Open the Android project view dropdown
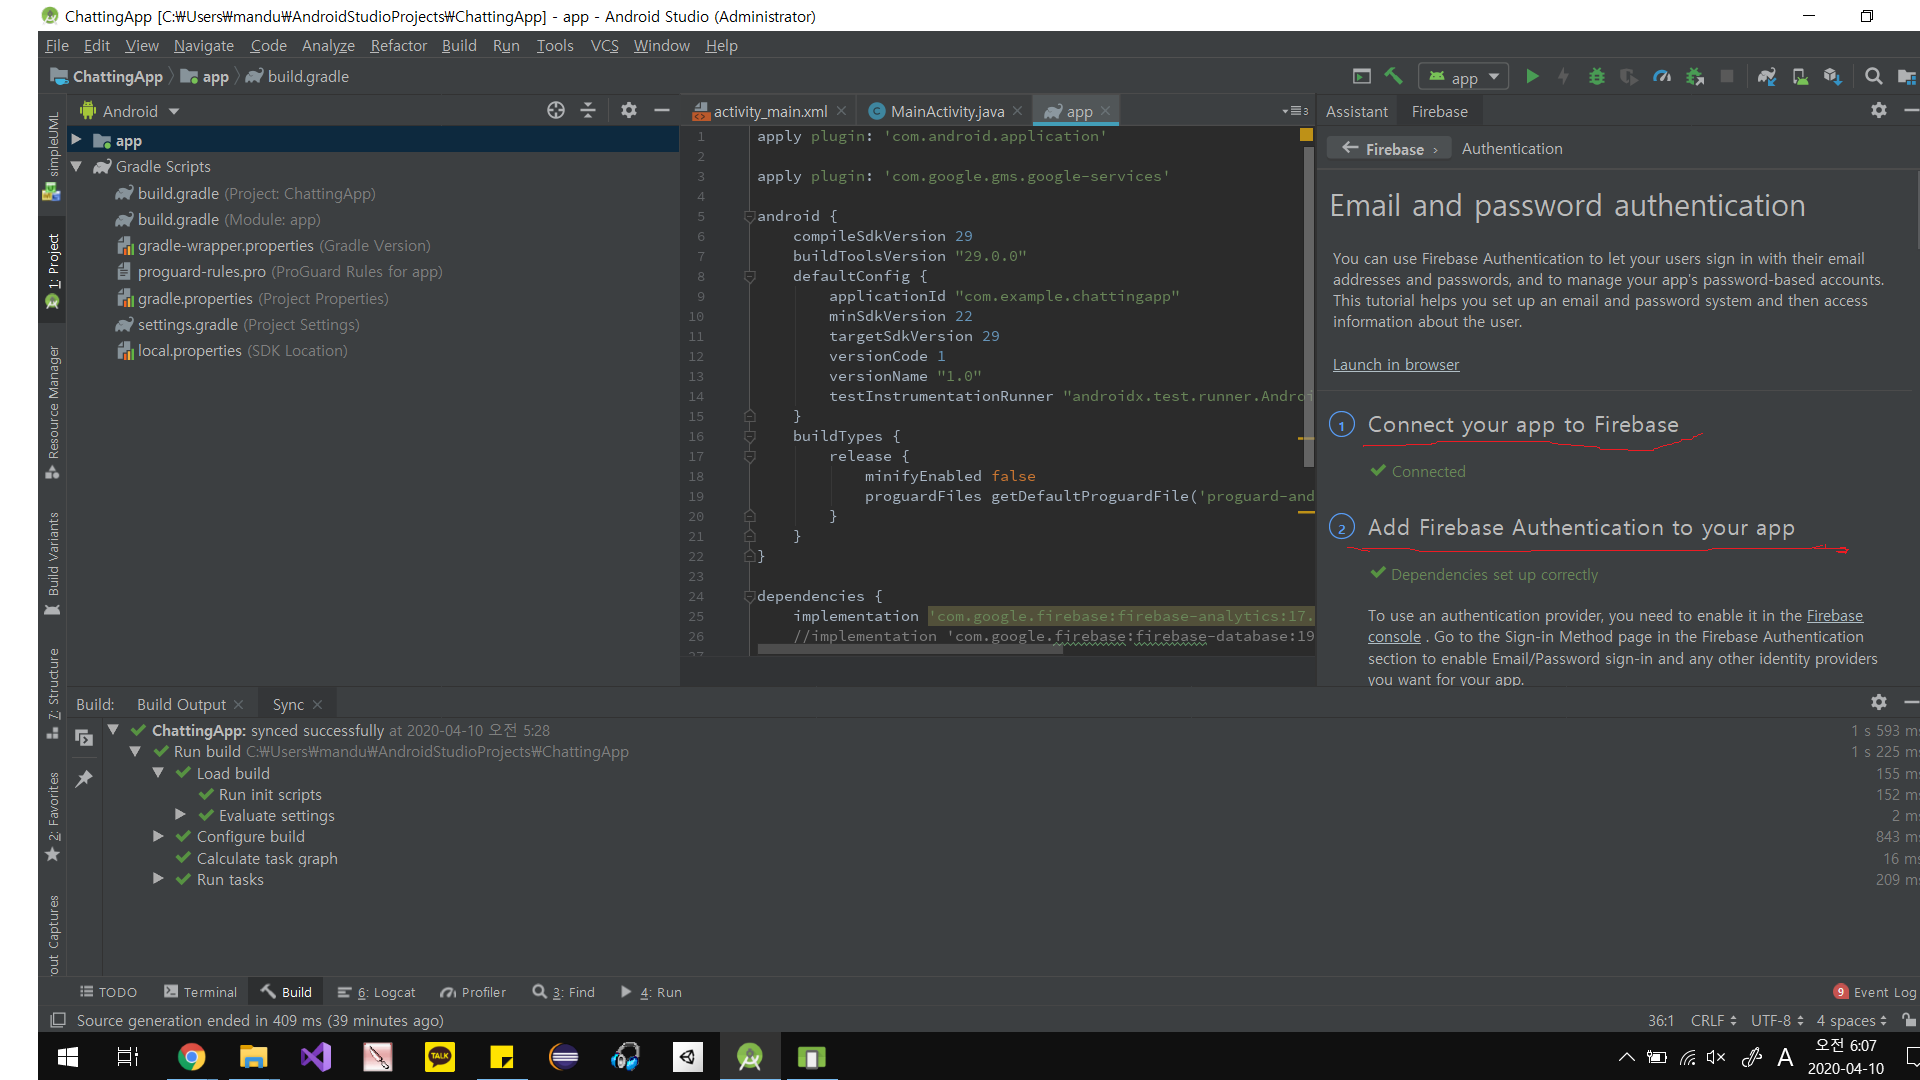Screen dimensions: 1920x1080 (x=130, y=111)
